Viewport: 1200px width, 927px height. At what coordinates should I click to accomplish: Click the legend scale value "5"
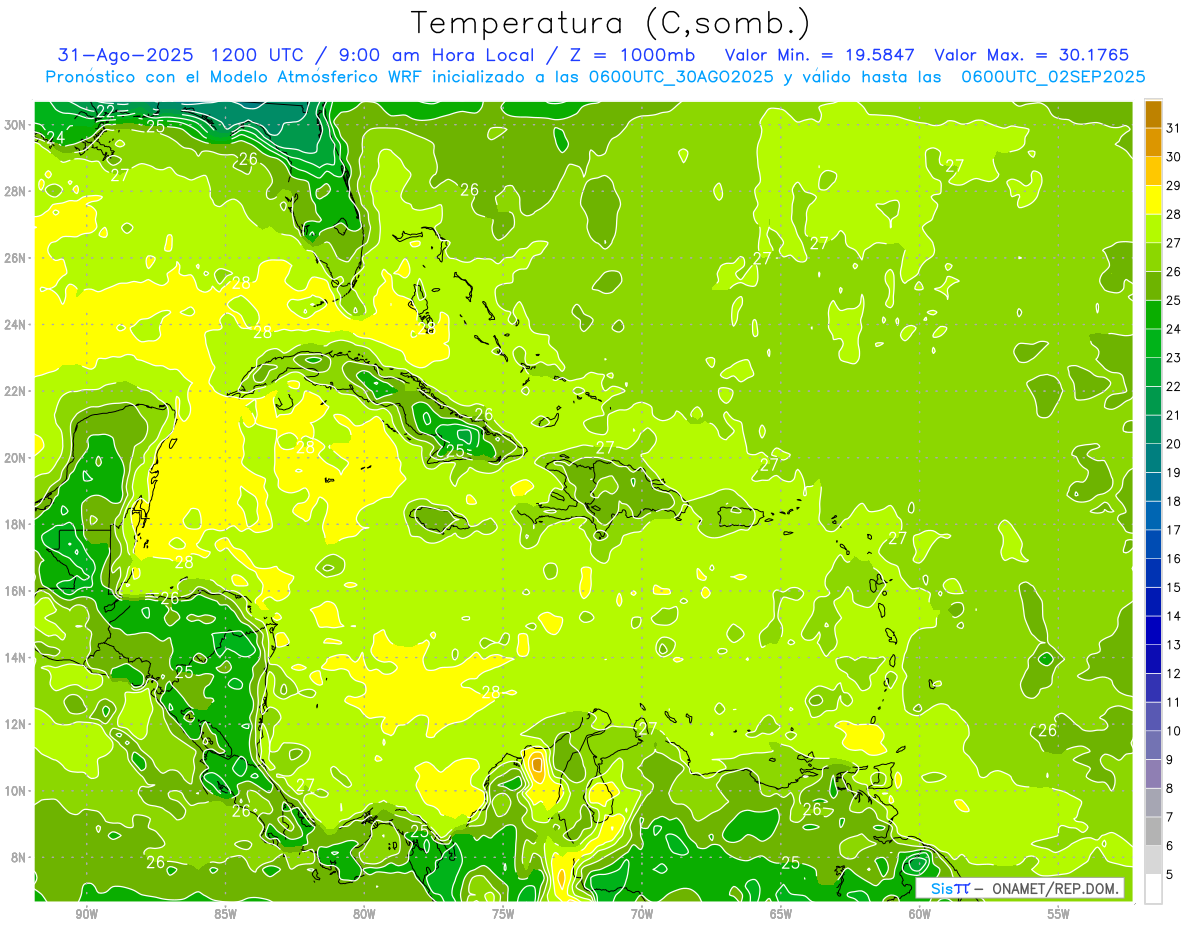point(1170,874)
